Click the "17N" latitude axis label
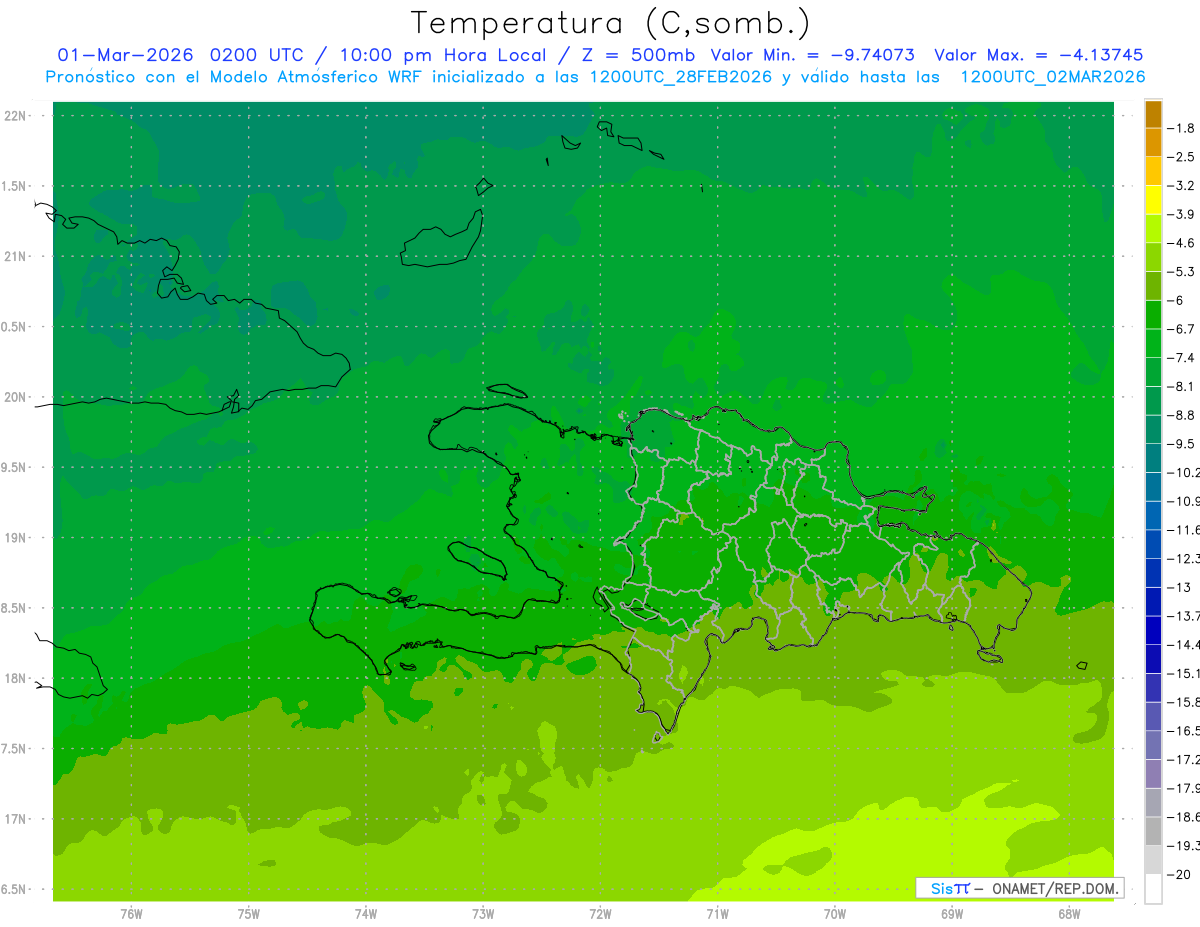 16,819
